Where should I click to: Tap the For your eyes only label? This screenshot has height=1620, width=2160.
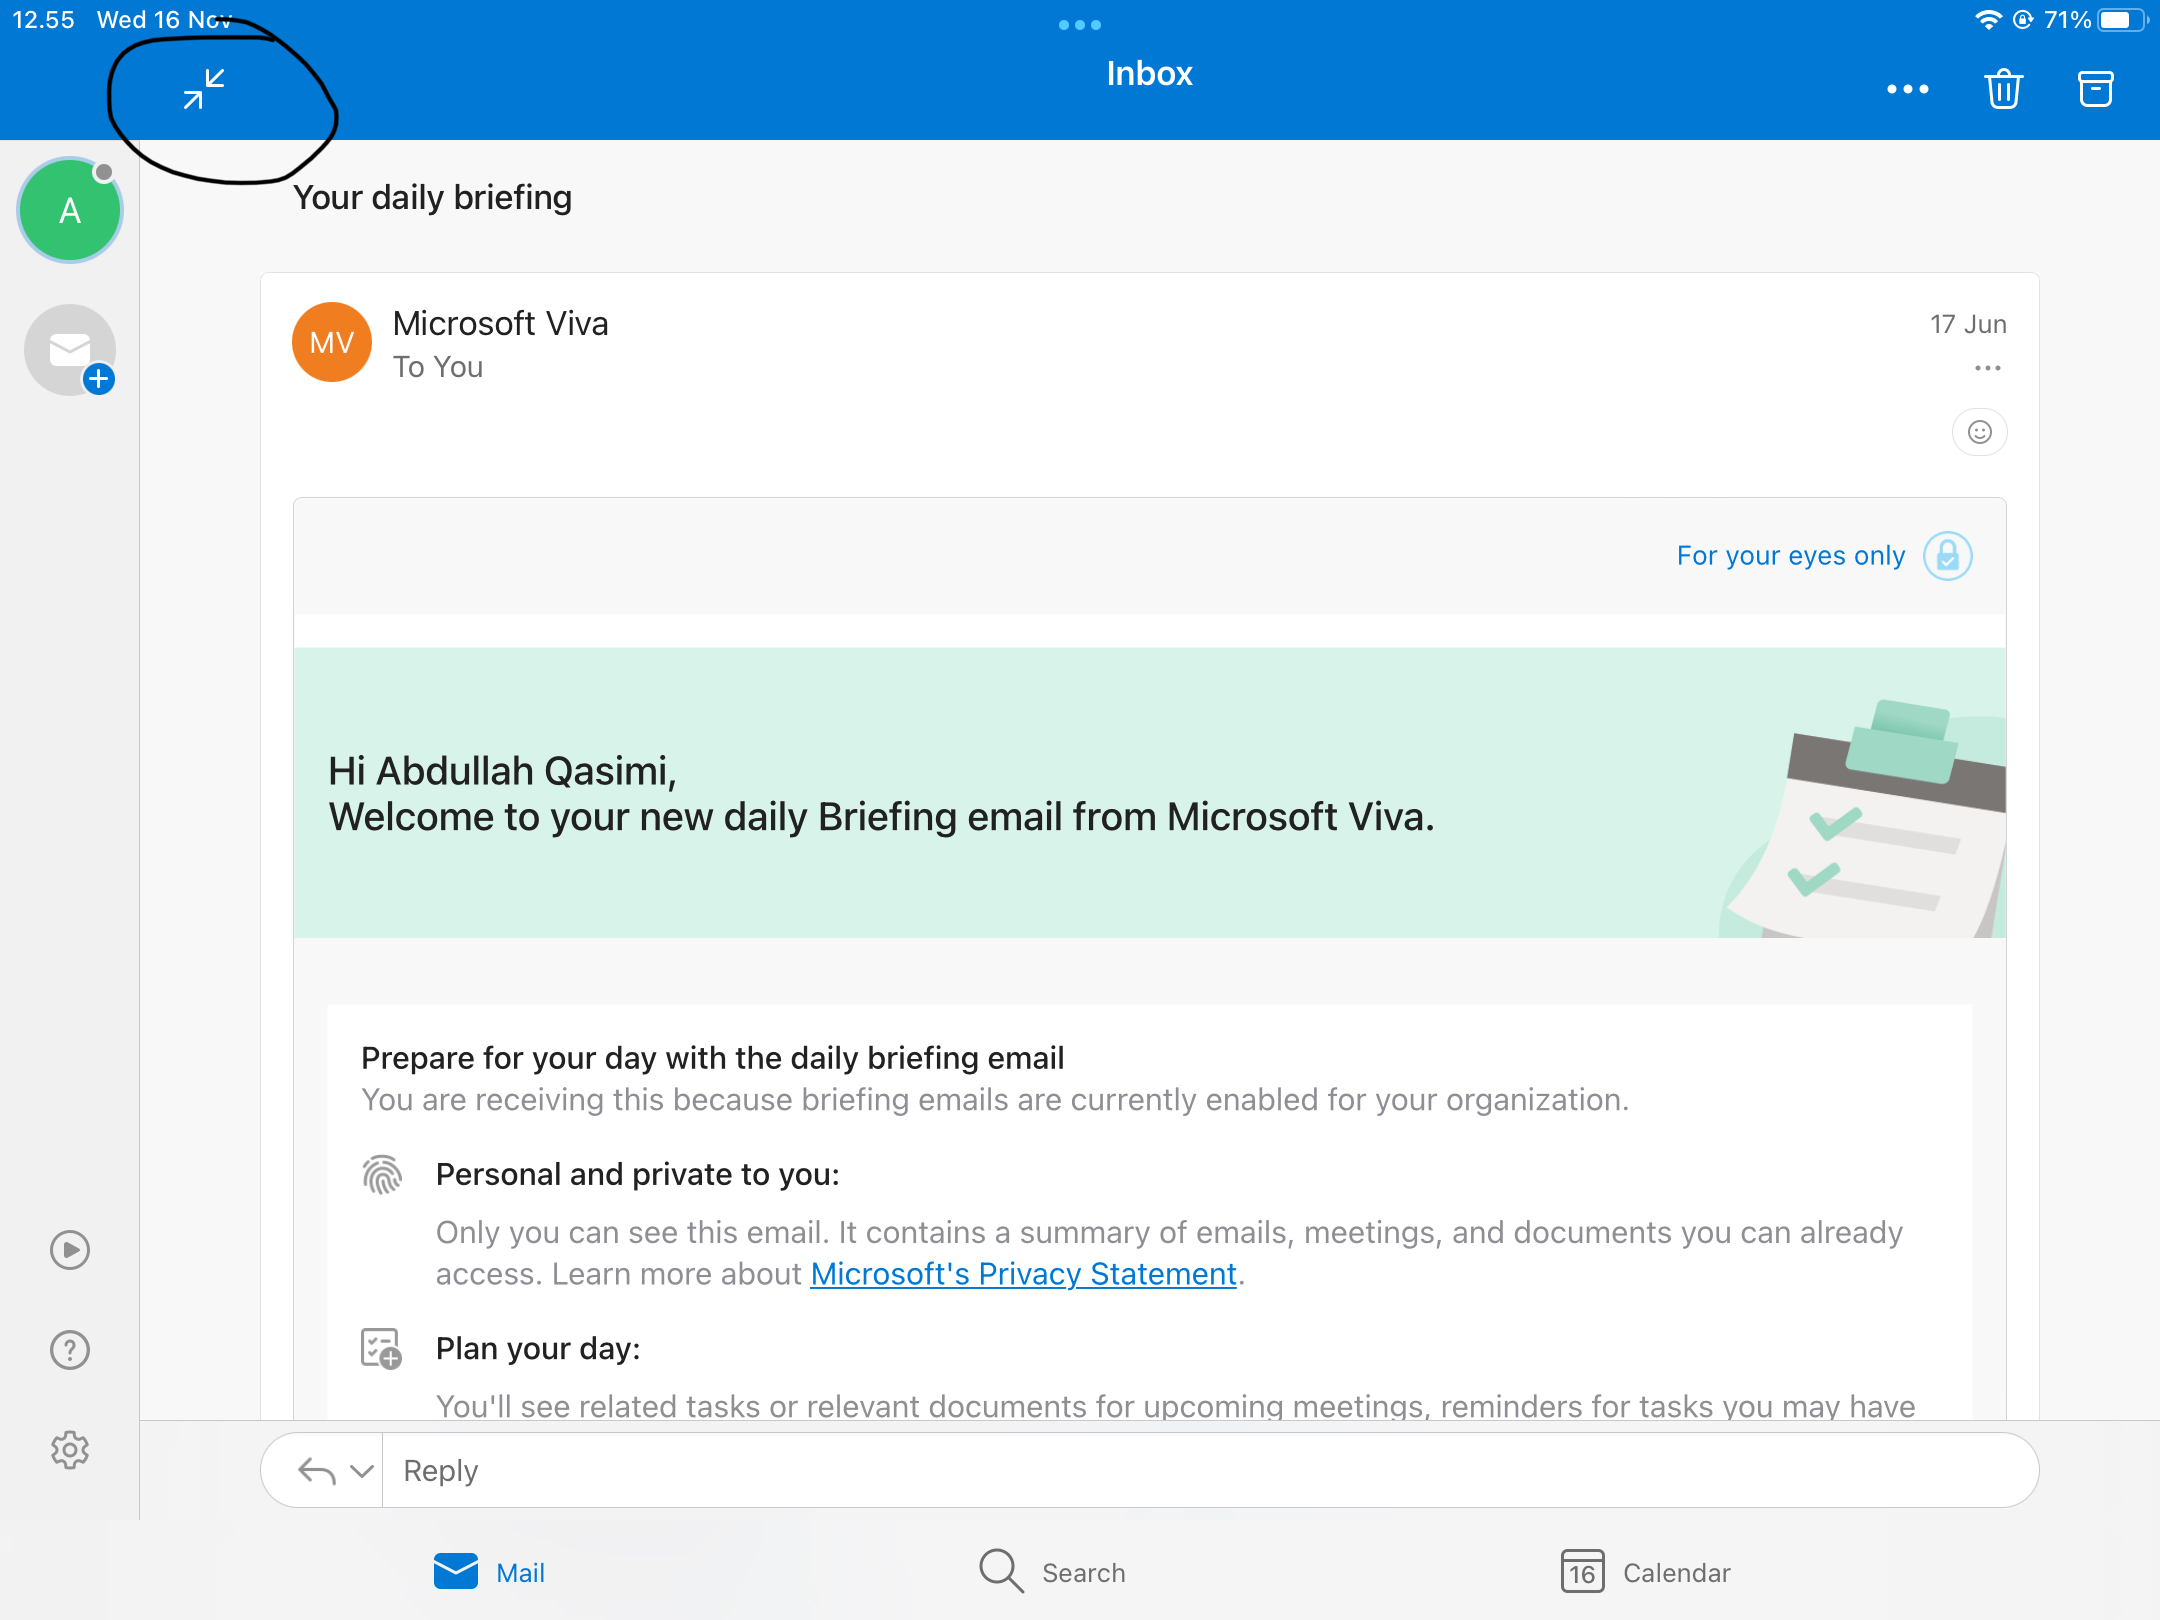point(1790,556)
